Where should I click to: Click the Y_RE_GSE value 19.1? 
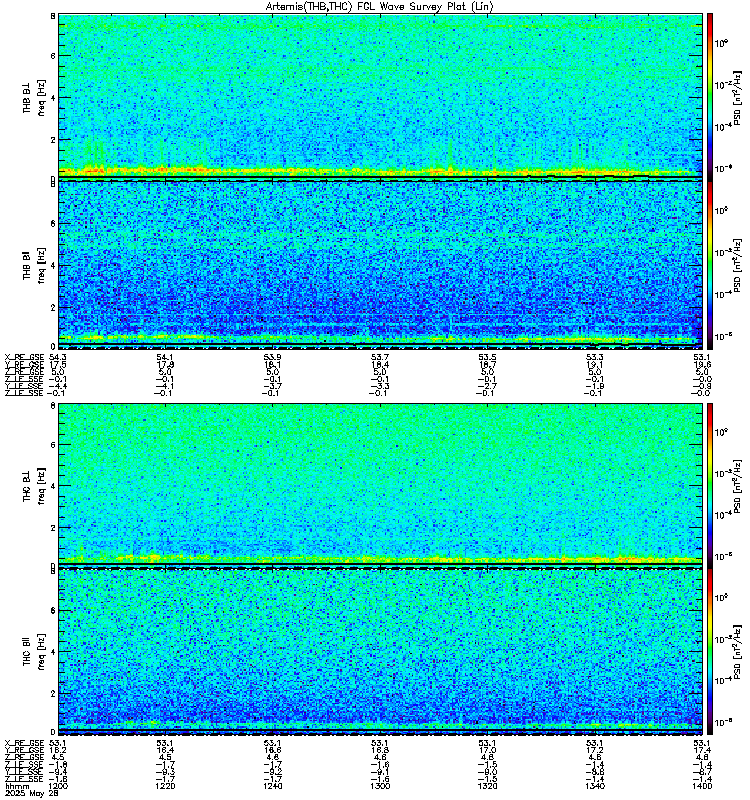pyautogui.click(x=594, y=364)
